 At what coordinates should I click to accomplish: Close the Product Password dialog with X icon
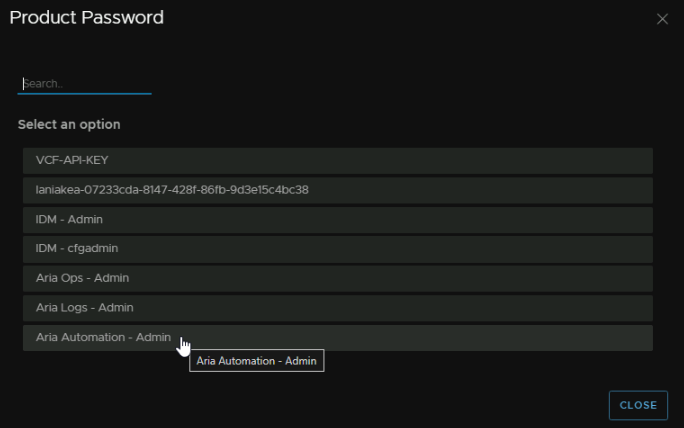[x=662, y=19]
